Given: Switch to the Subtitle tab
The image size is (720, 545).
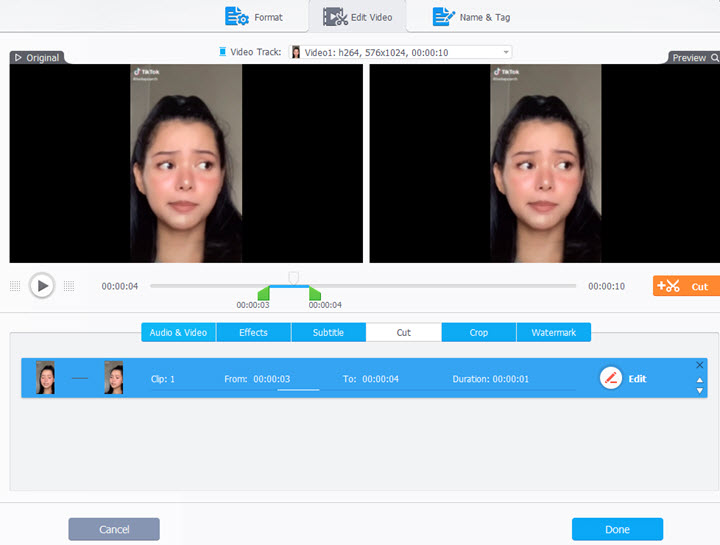Looking at the screenshot, I should tap(328, 332).
